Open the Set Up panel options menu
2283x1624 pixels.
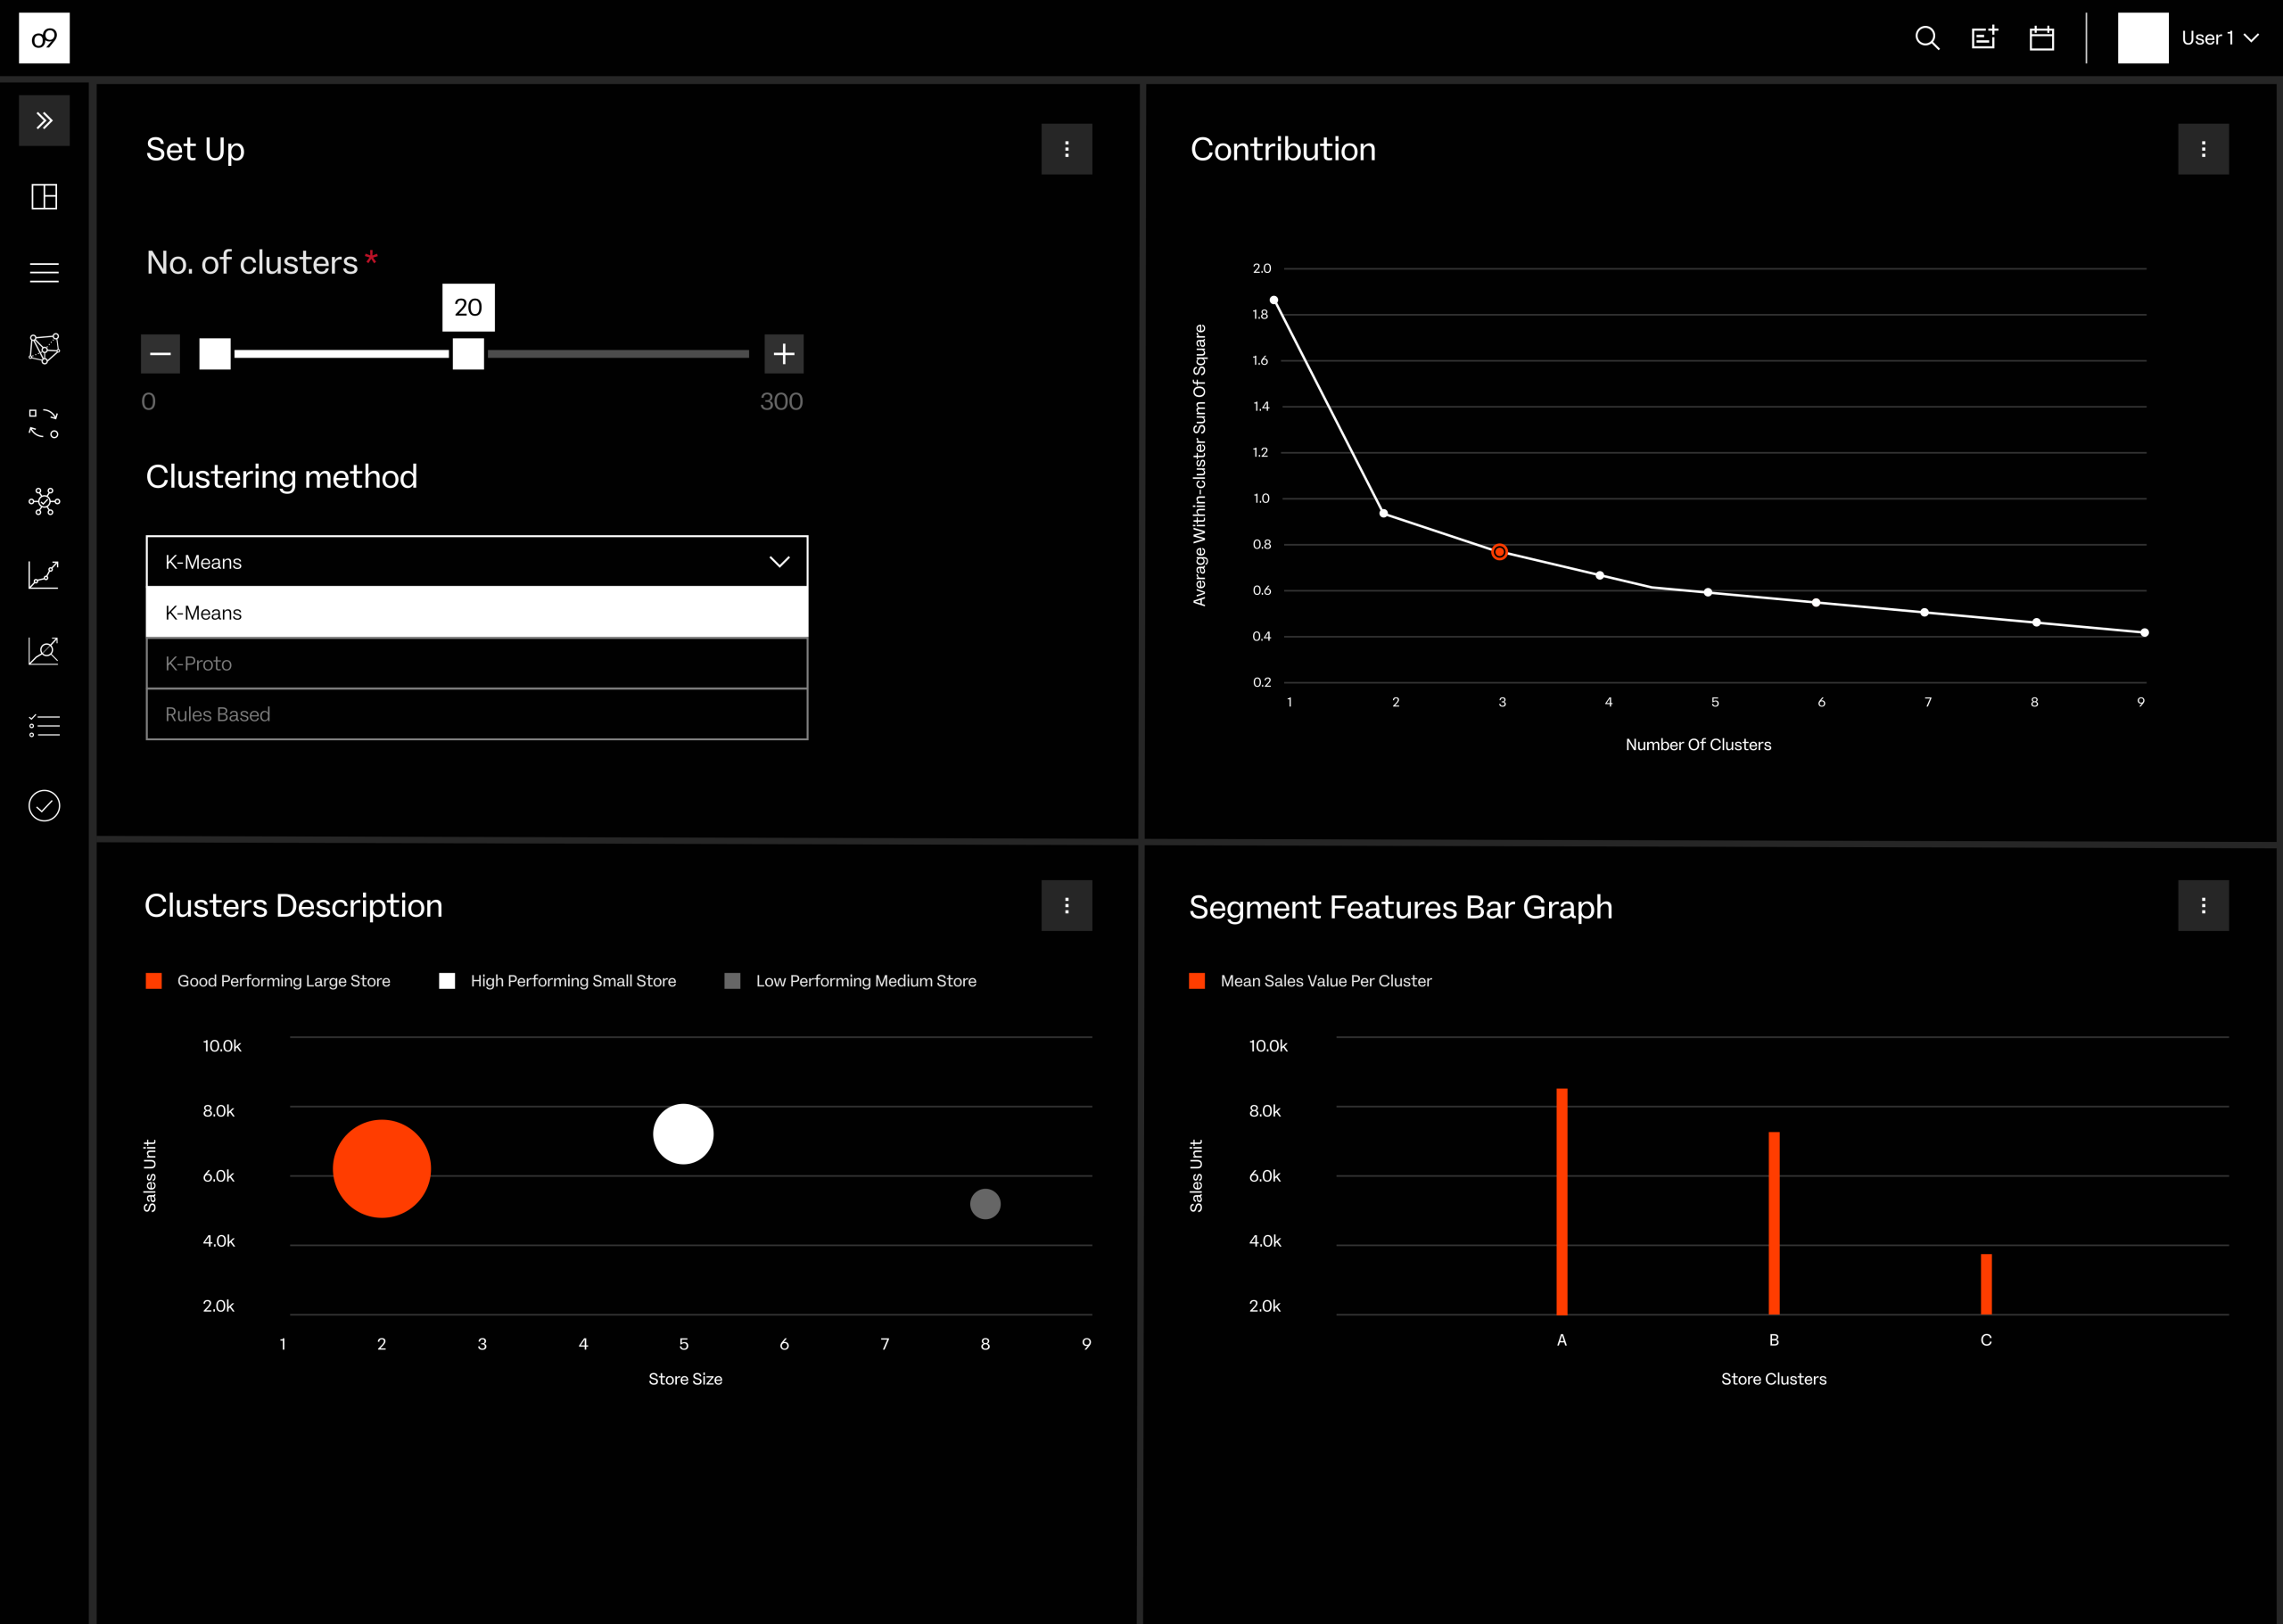[1067, 148]
